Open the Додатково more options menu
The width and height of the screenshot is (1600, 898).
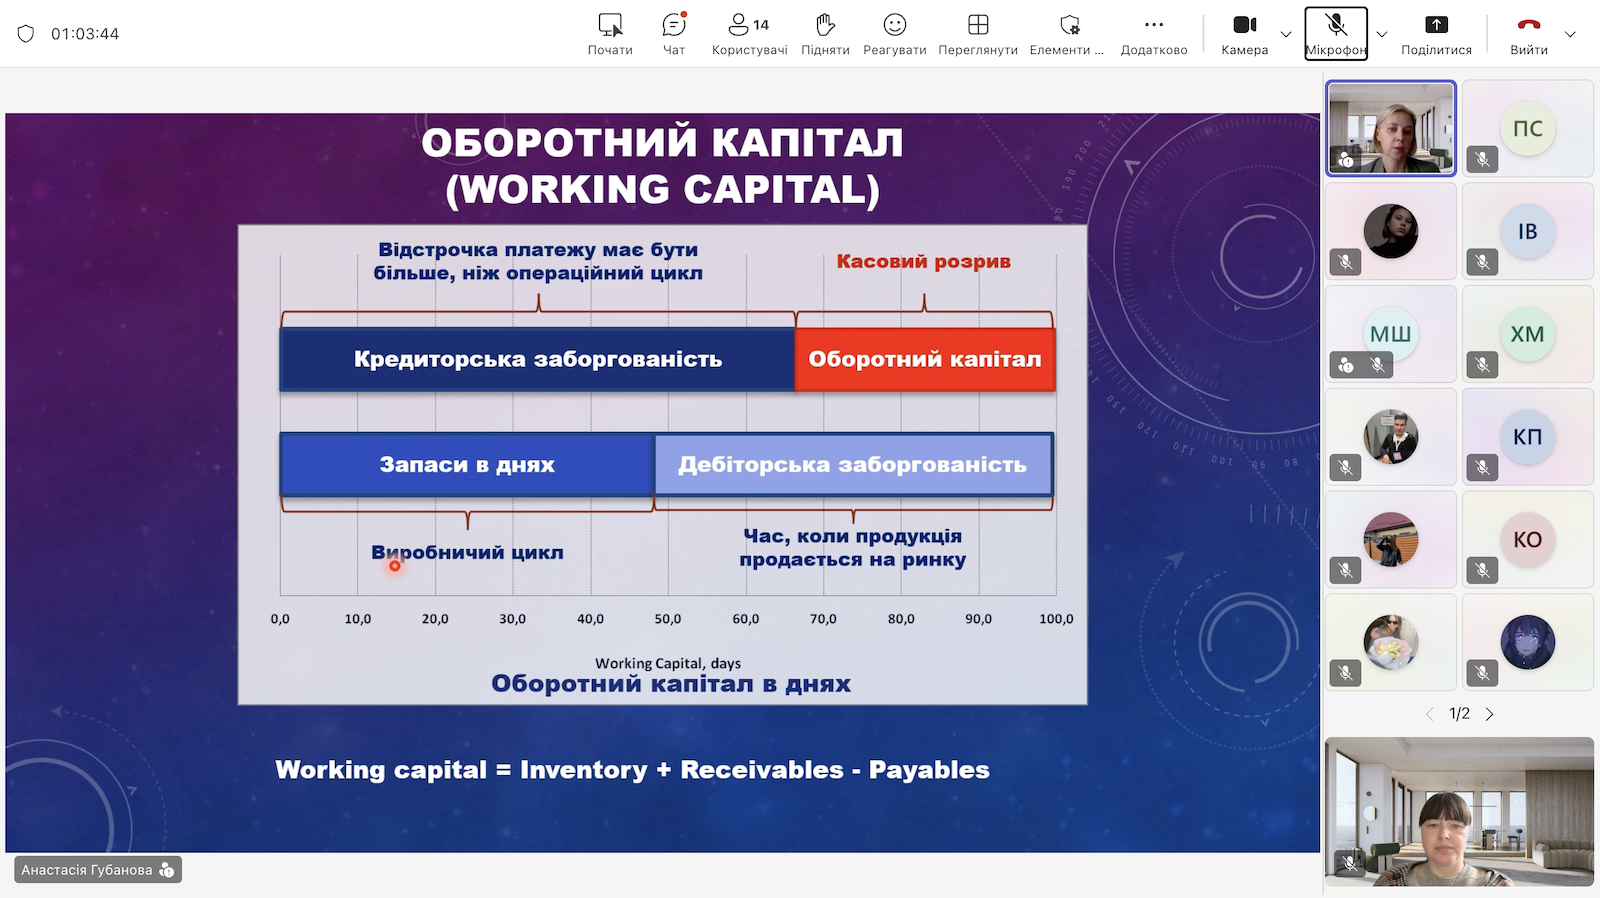(x=1154, y=33)
